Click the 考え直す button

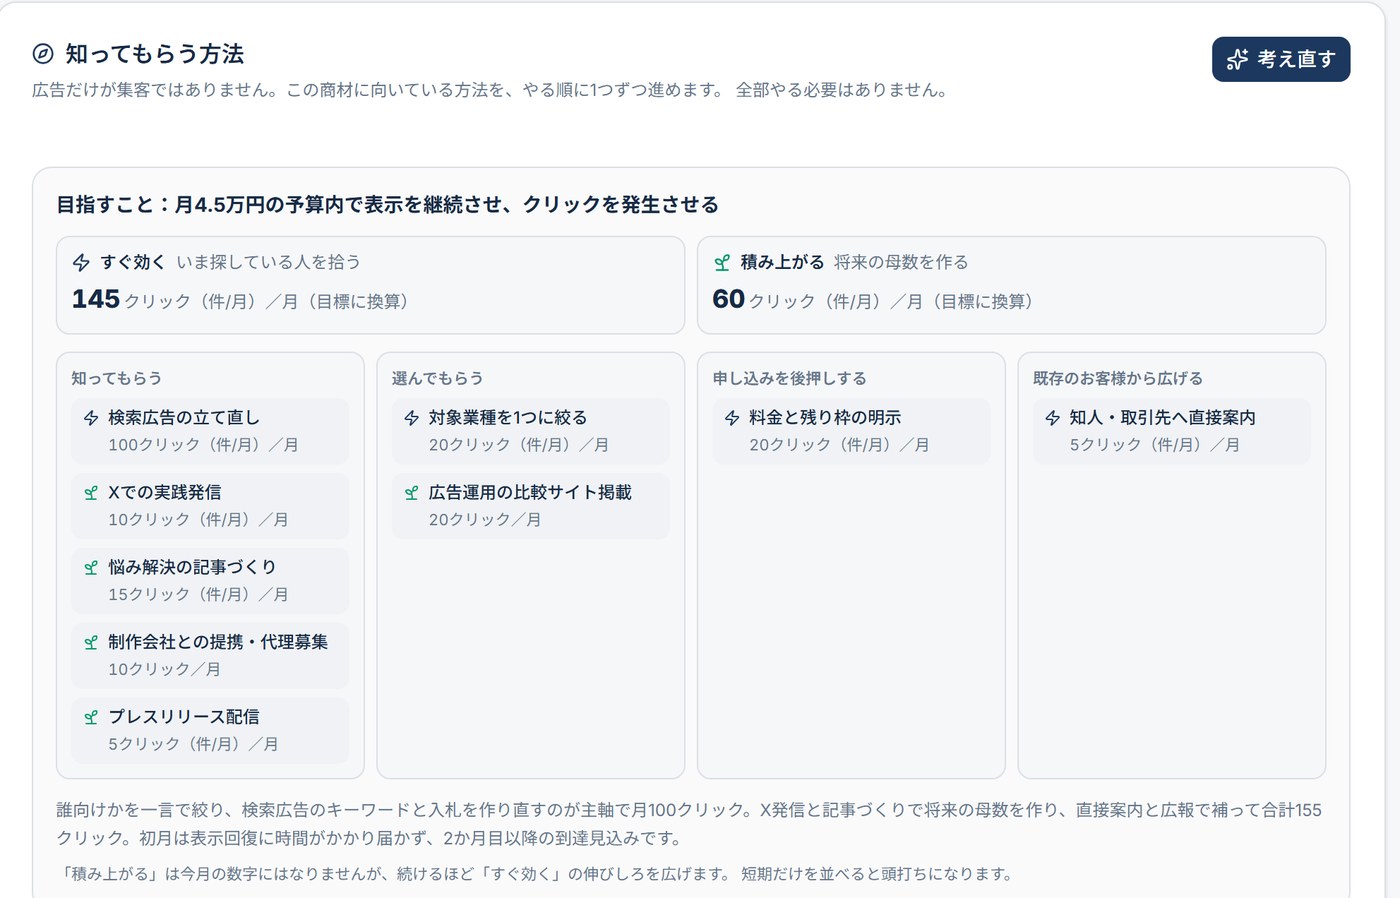[1281, 59]
